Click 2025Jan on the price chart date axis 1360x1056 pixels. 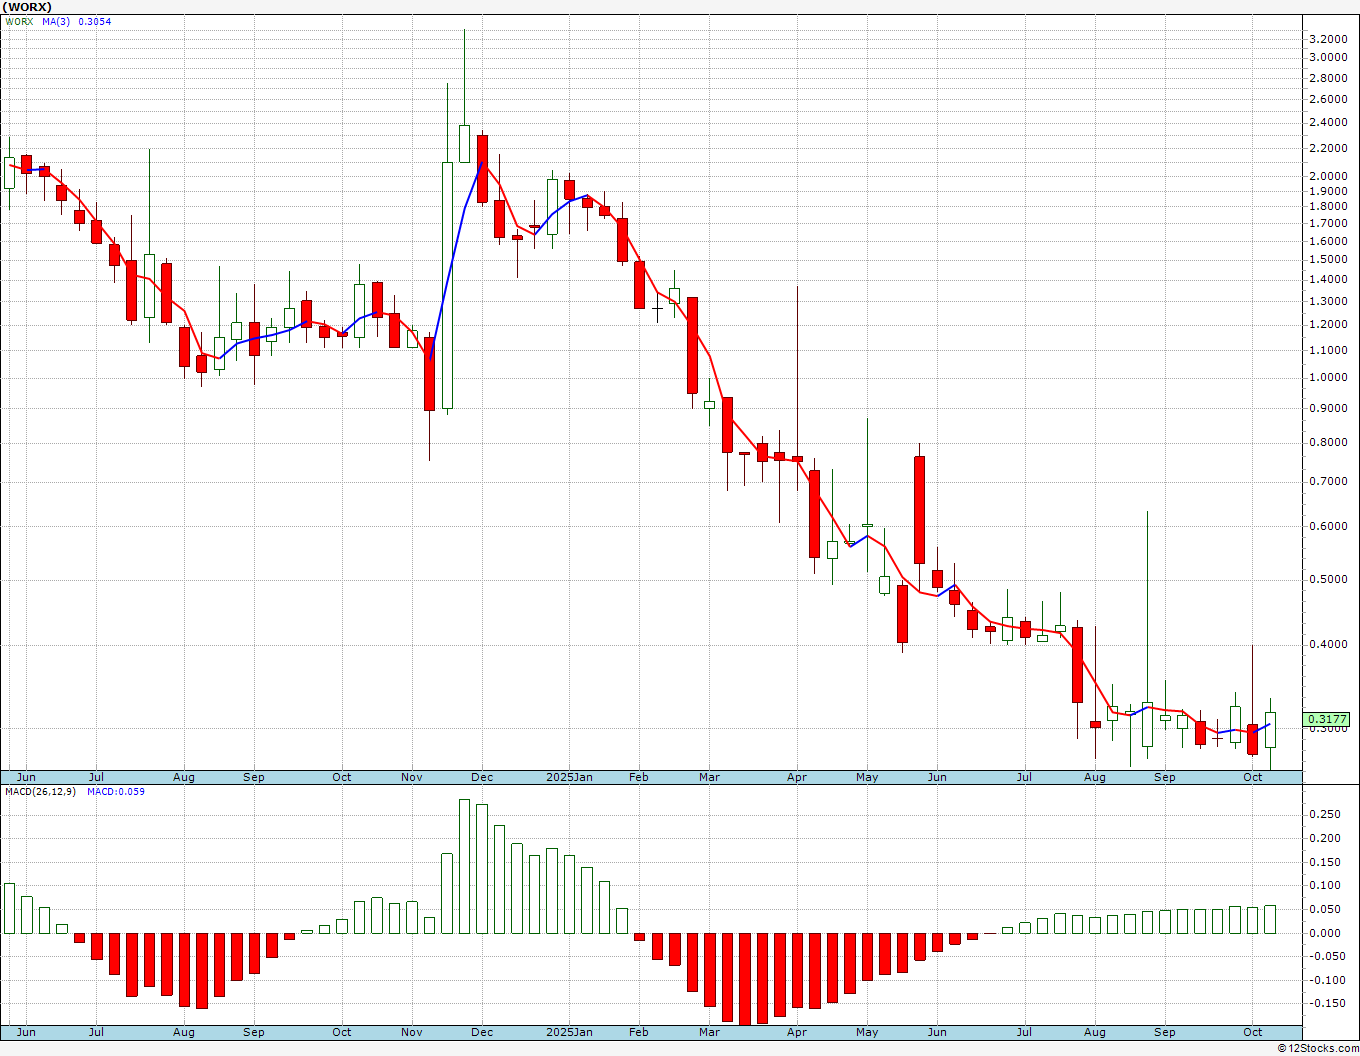click(x=570, y=777)
